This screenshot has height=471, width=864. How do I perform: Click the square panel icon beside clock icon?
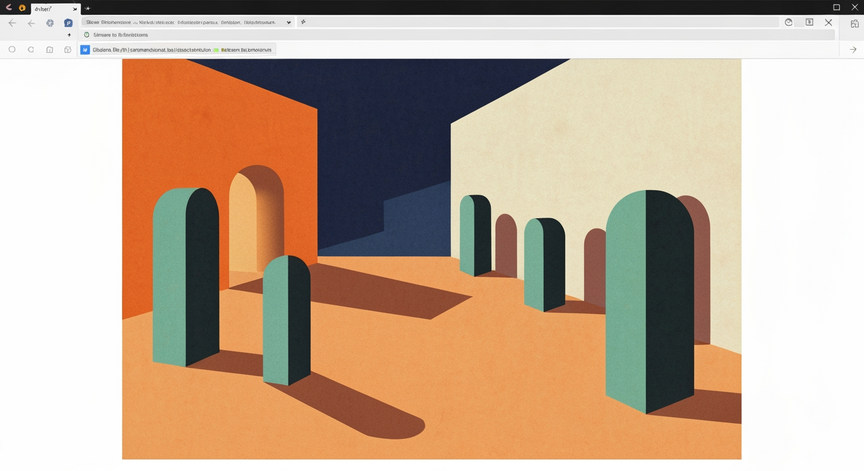tap(809, 23)
